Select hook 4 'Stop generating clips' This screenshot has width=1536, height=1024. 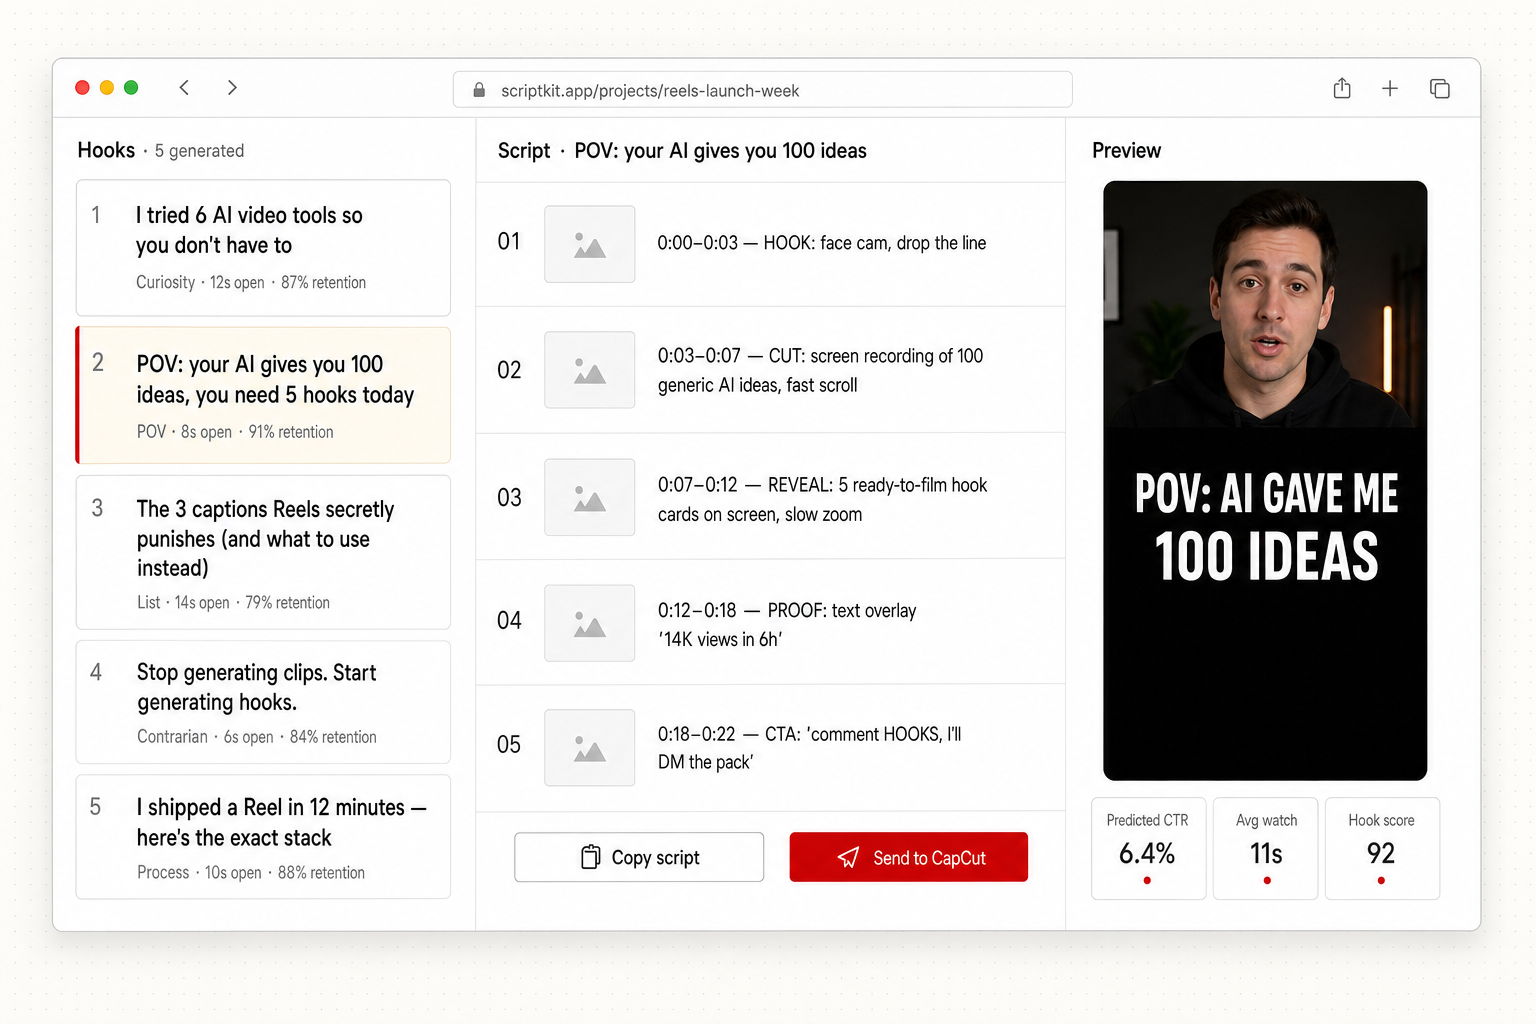coord(263,702)
